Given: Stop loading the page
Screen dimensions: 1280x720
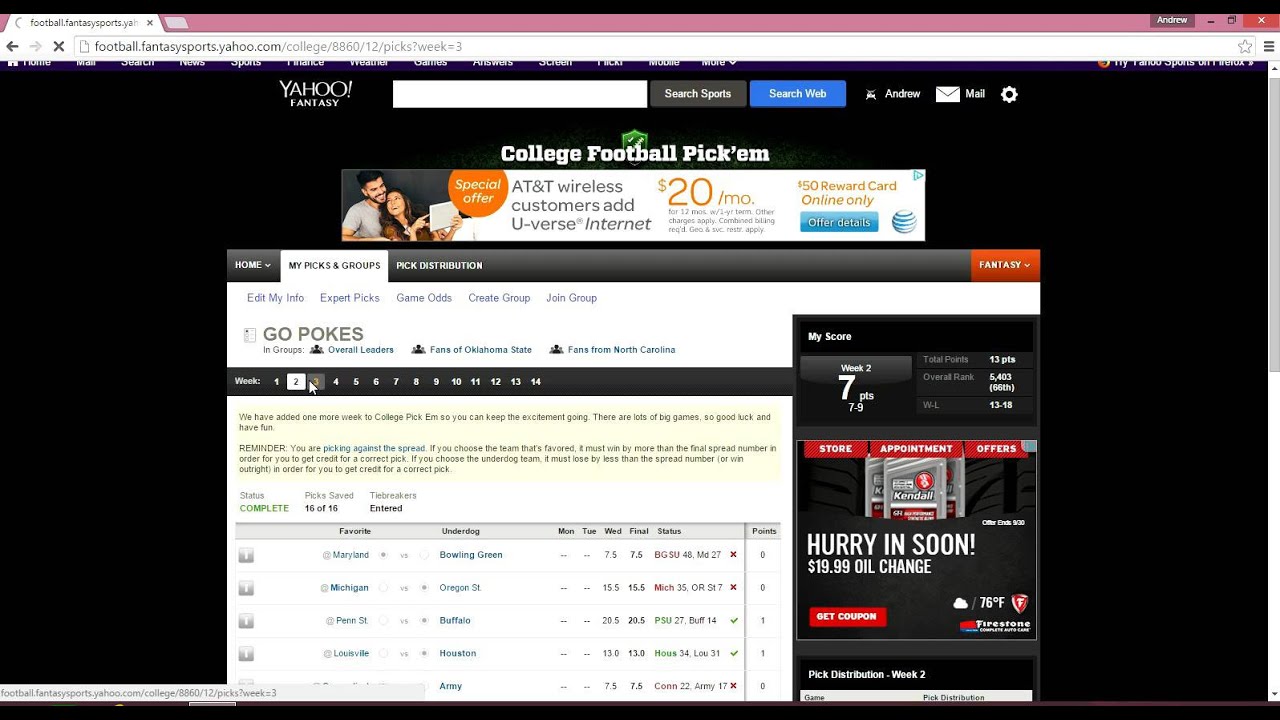Looking at the screenshot, I should pyautogui.click(x=59, y=46).
